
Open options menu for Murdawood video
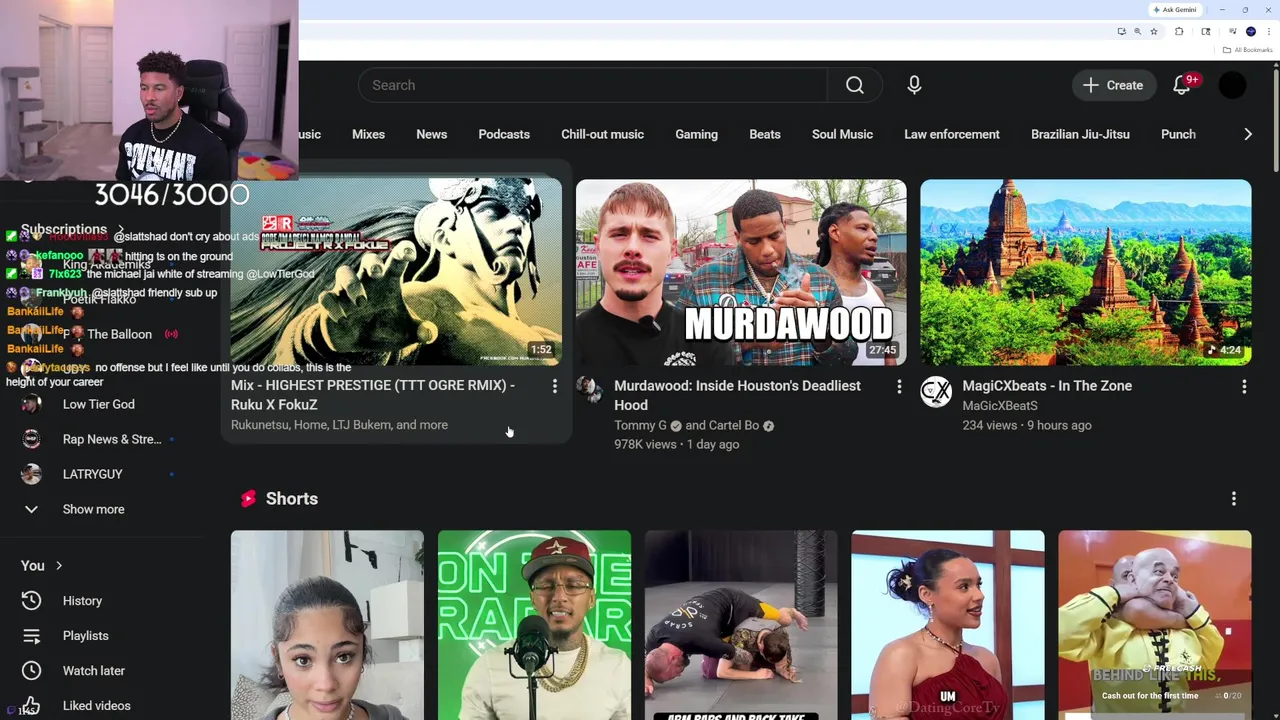click(x=899, y=386)
